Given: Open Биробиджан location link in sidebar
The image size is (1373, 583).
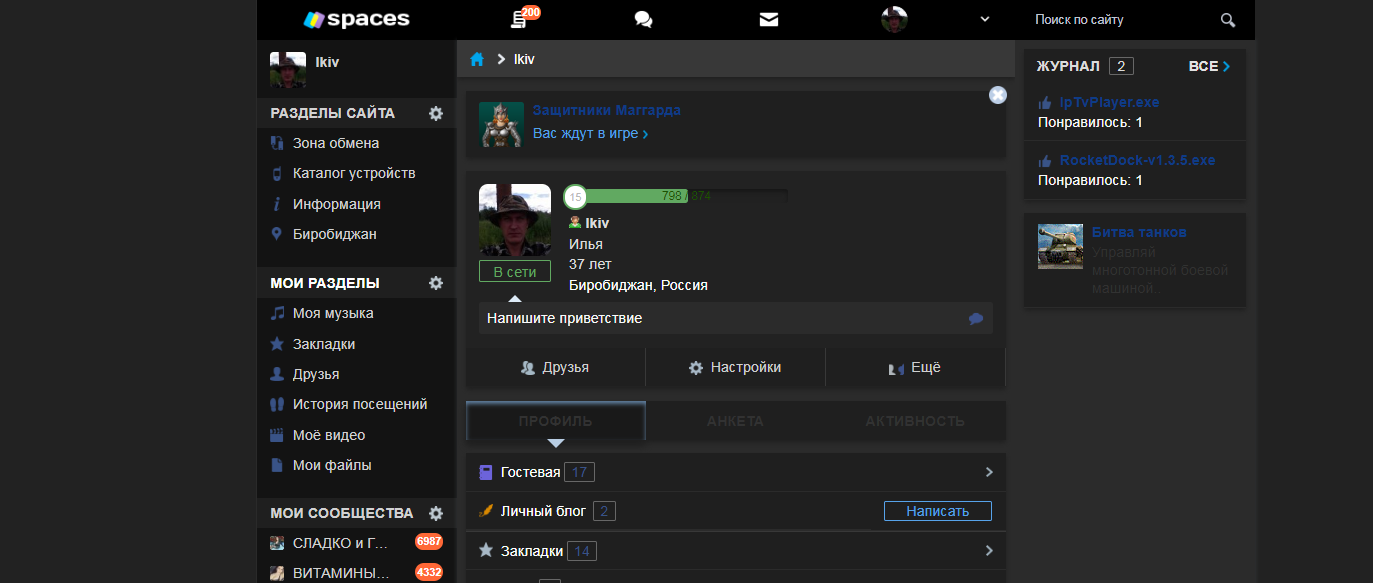Looking at the screenshot, I should pyautogui.click(x=356, y=234).
